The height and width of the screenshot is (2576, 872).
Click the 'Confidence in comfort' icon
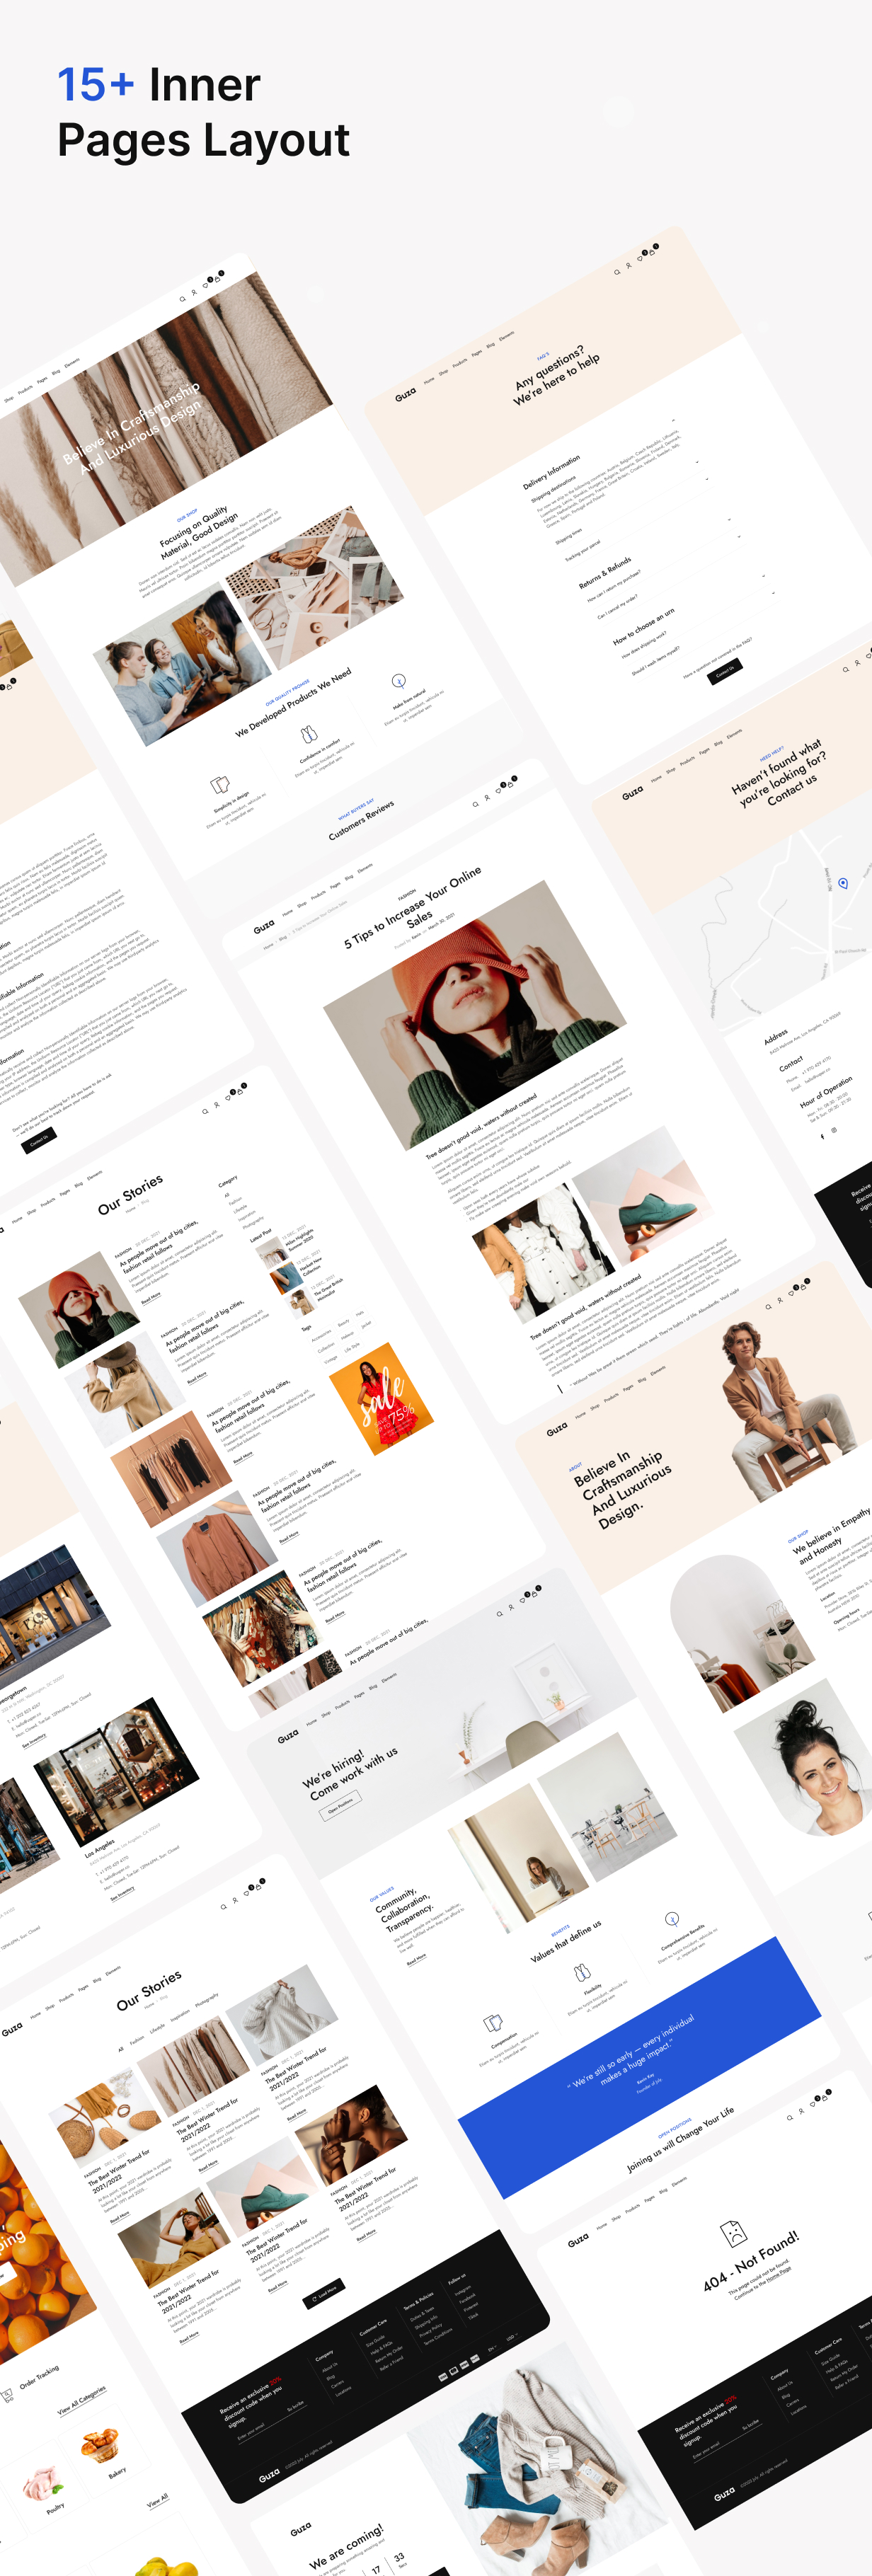309,735
